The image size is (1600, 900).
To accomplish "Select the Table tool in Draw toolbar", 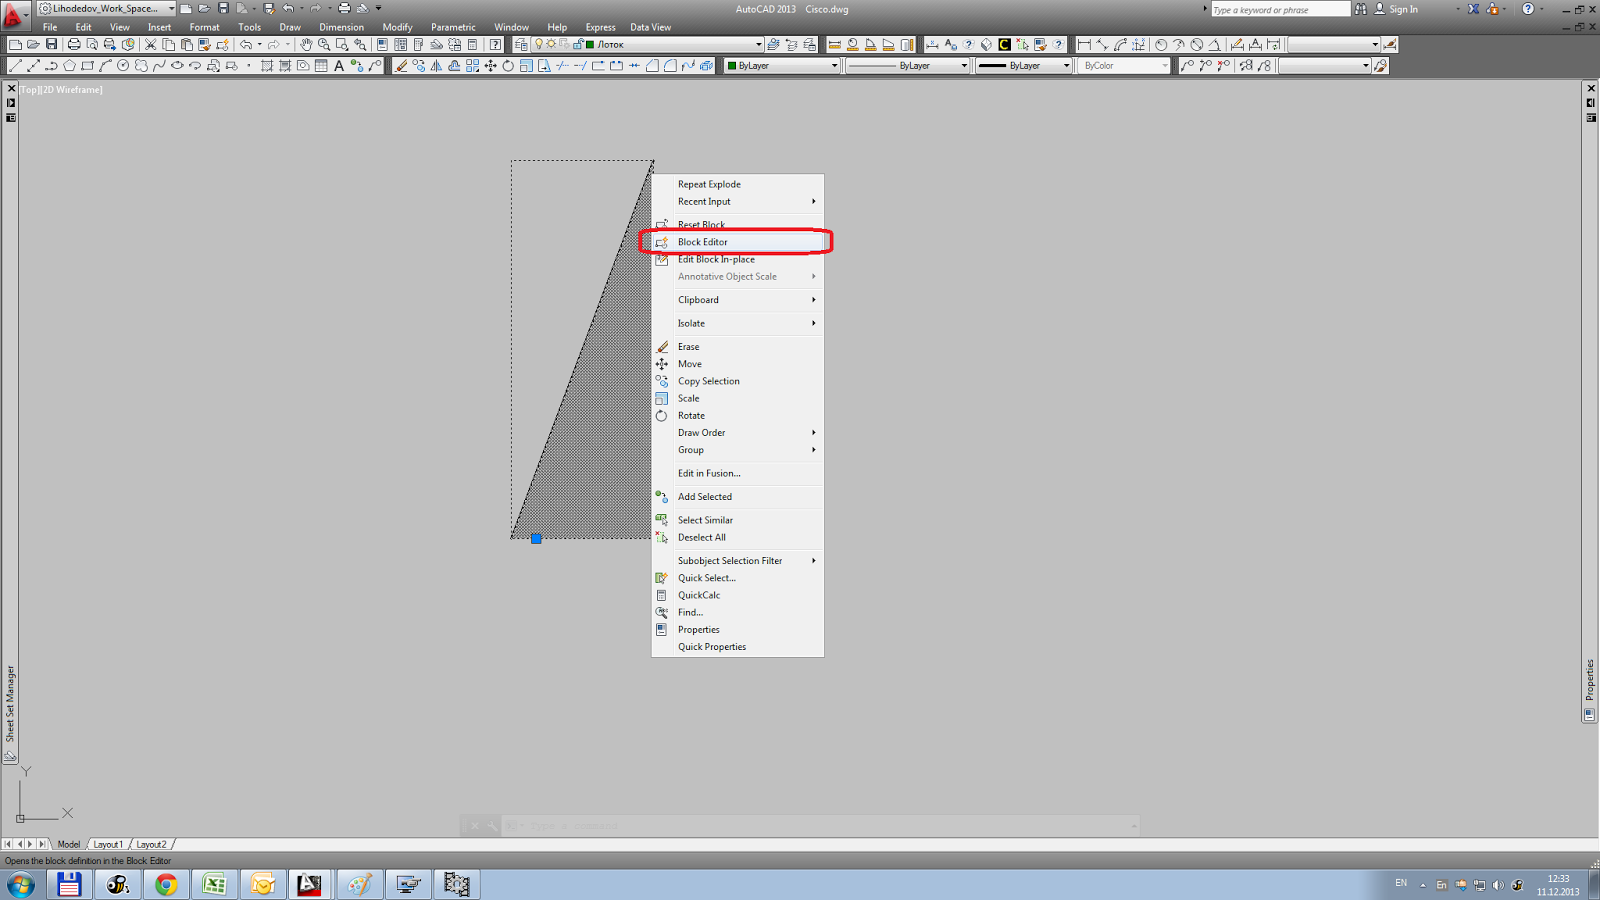I will click(x=321, y=65).
